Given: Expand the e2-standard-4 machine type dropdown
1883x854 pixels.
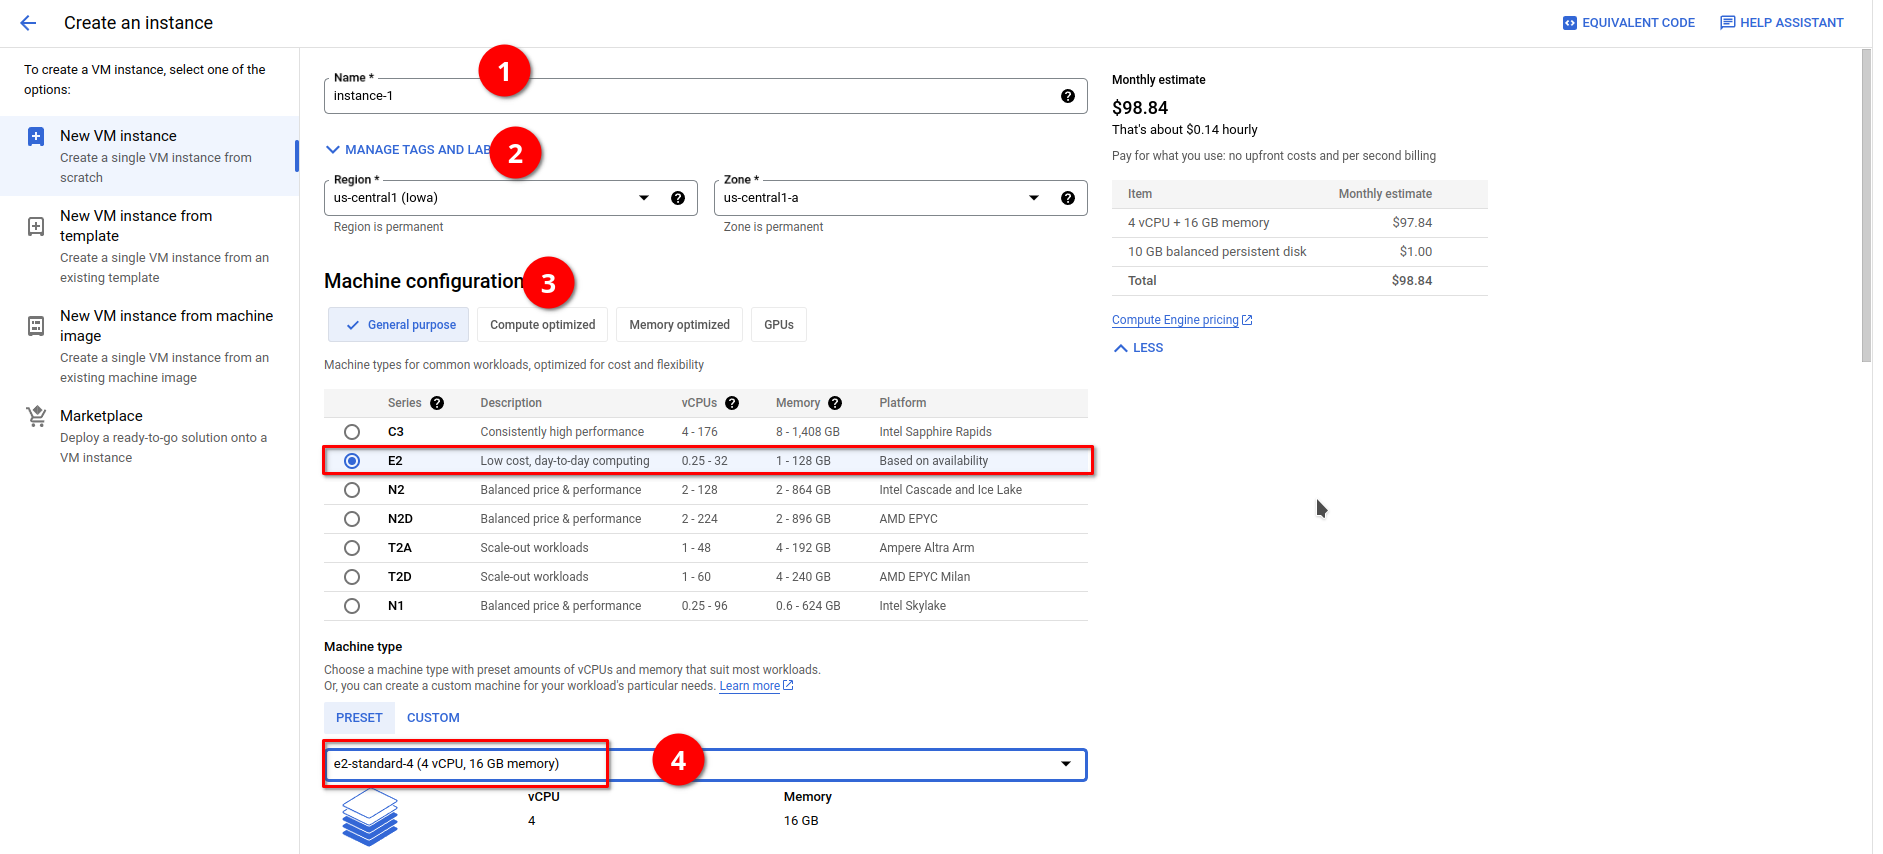Looking at the screenshot, I should click(1065, 764).
